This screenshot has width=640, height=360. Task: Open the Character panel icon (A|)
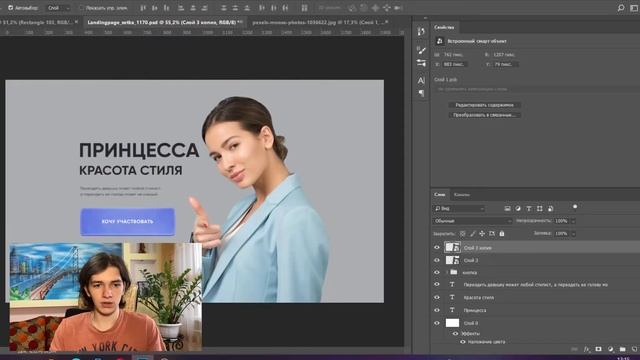tap(421, 80)
